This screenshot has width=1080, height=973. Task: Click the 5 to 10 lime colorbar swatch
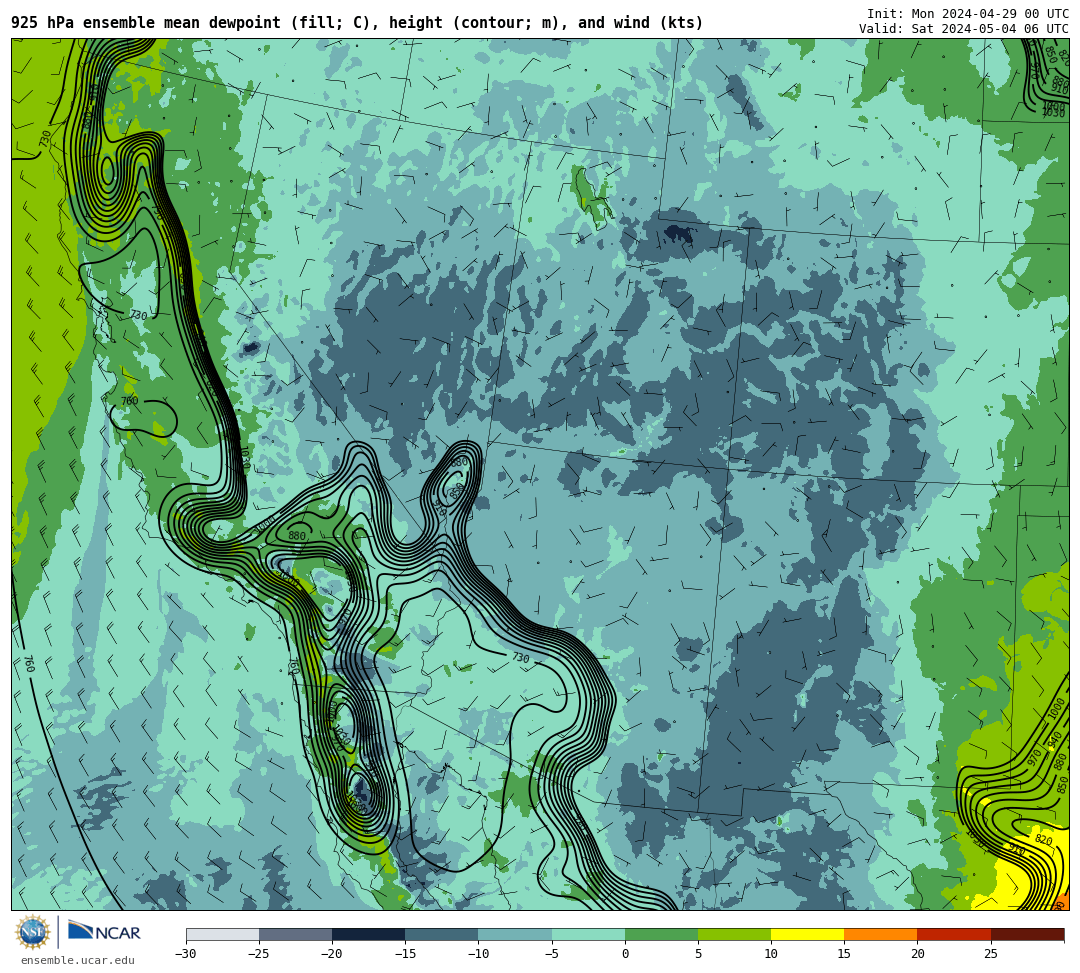pyautogui.click(x=734, y=934)
